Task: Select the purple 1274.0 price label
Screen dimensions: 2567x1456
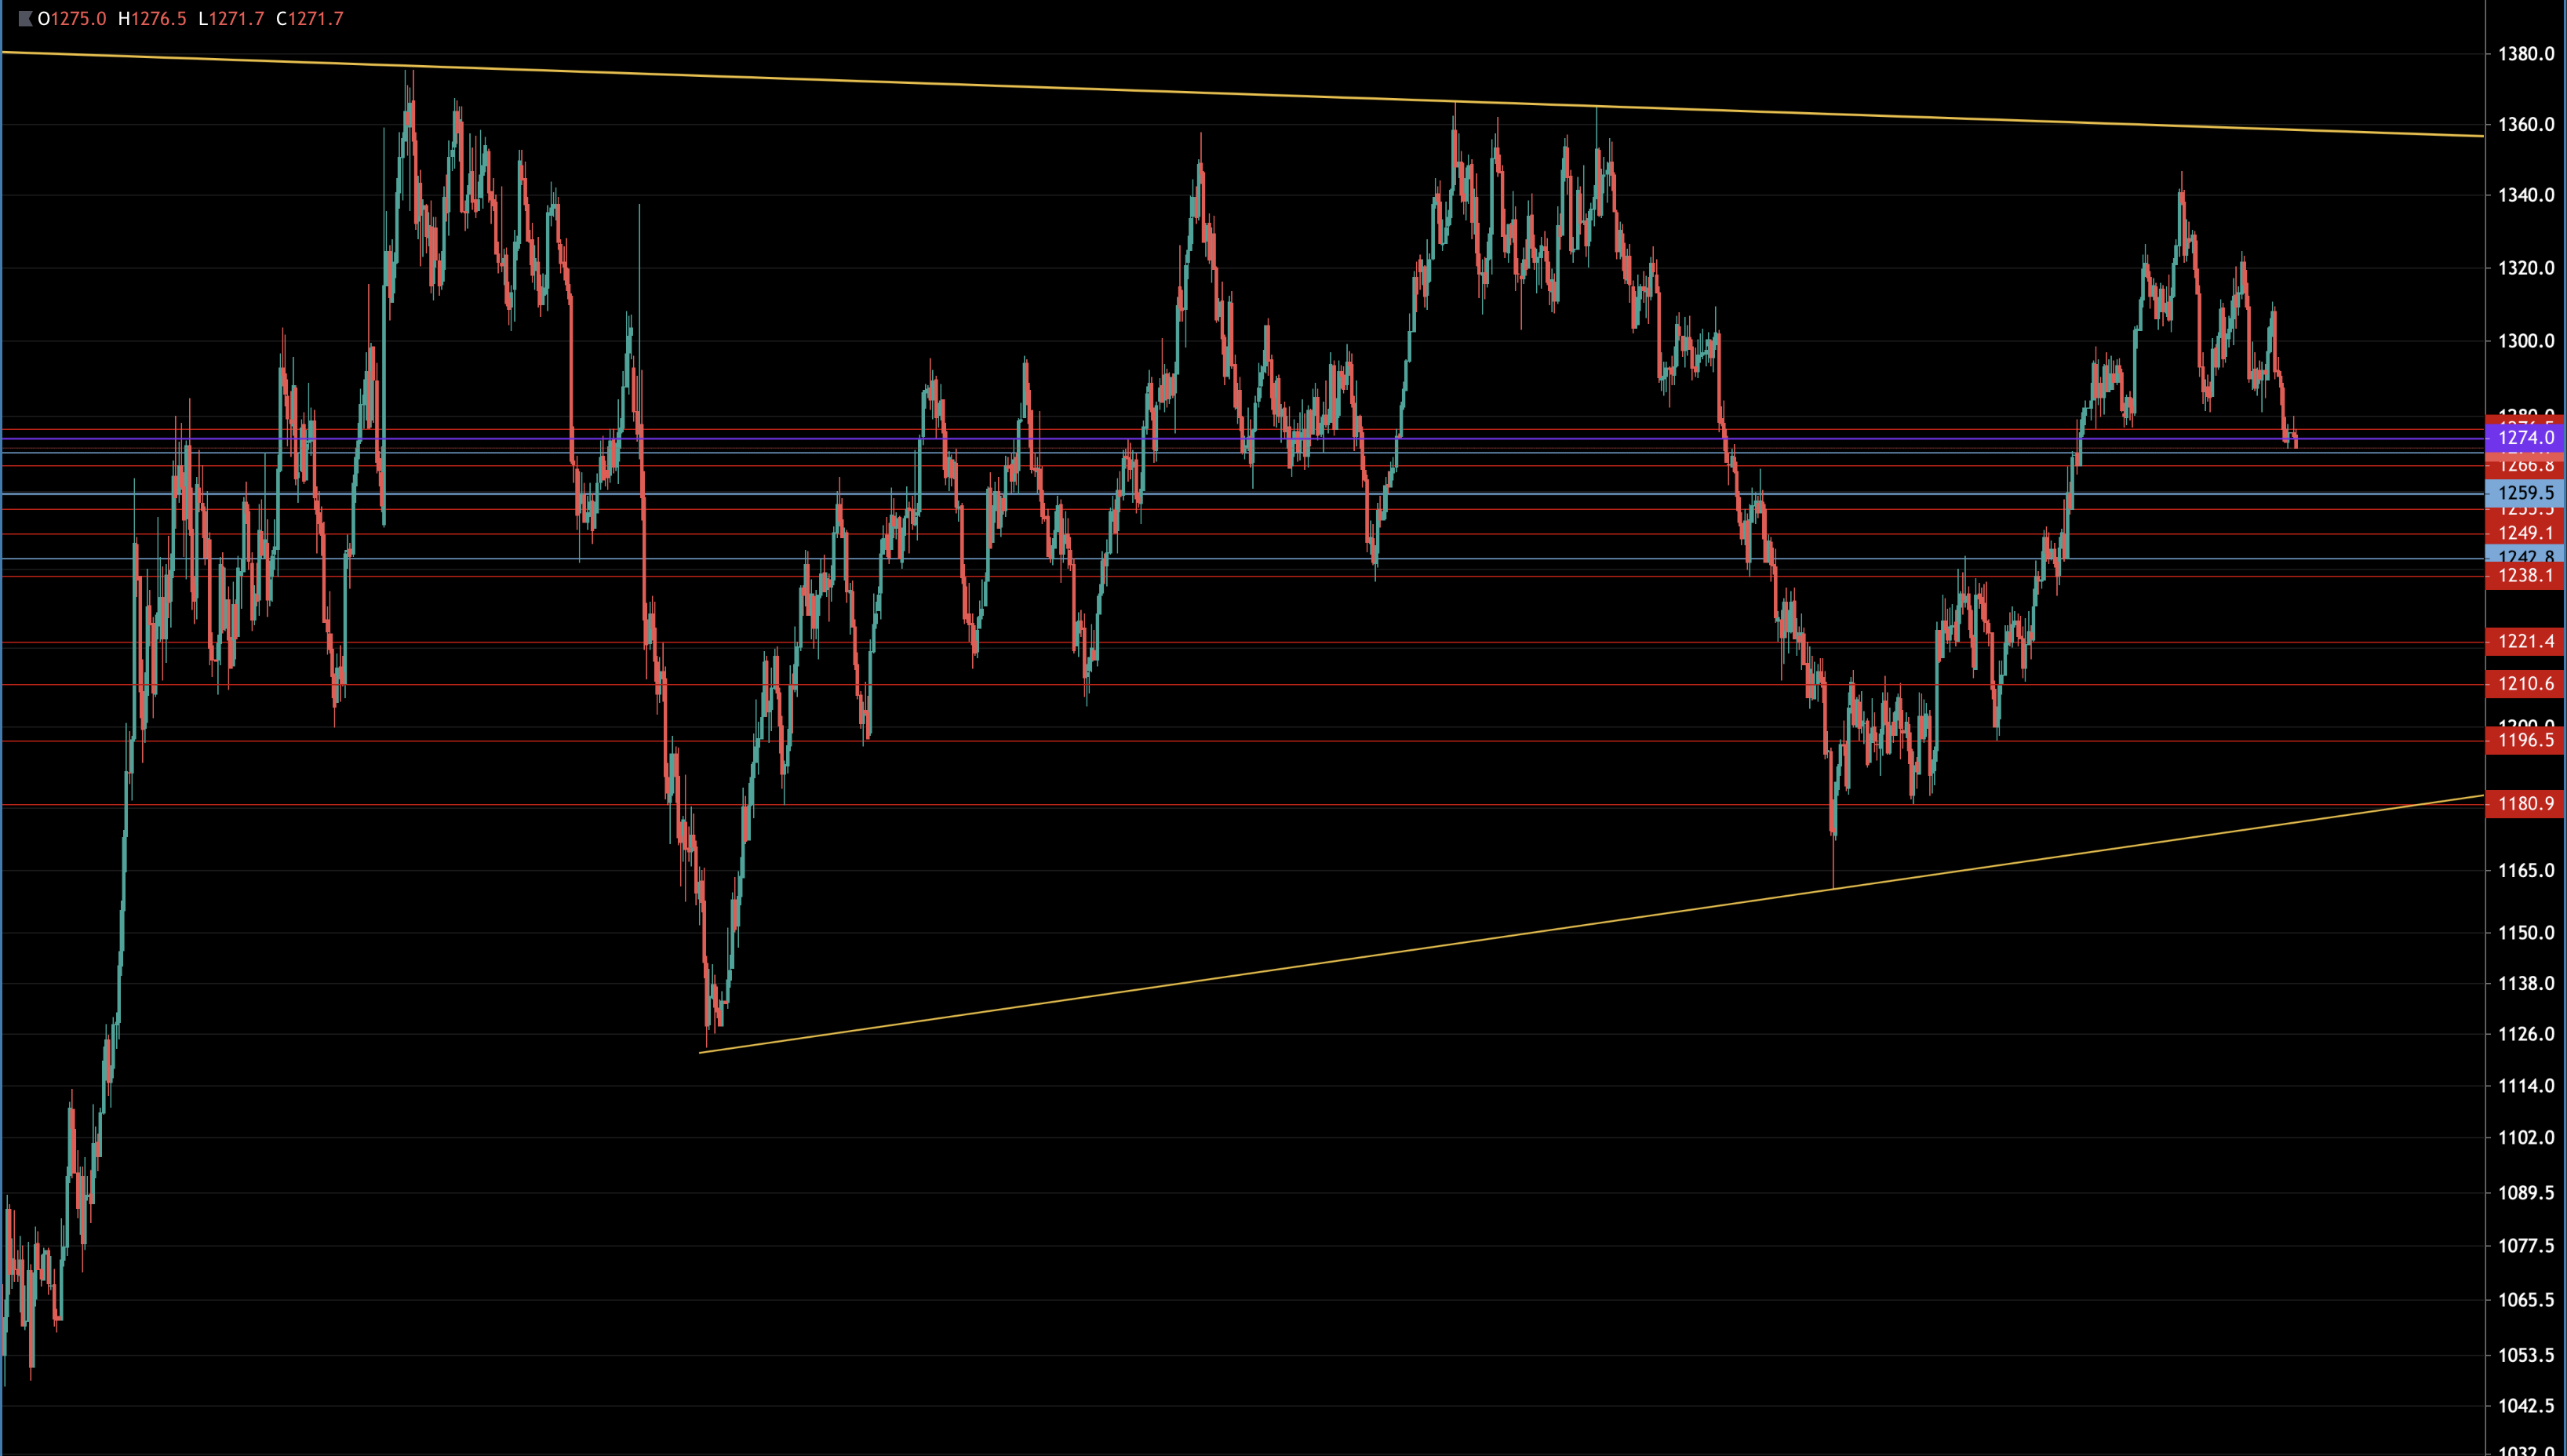Action: point(2525,438)
